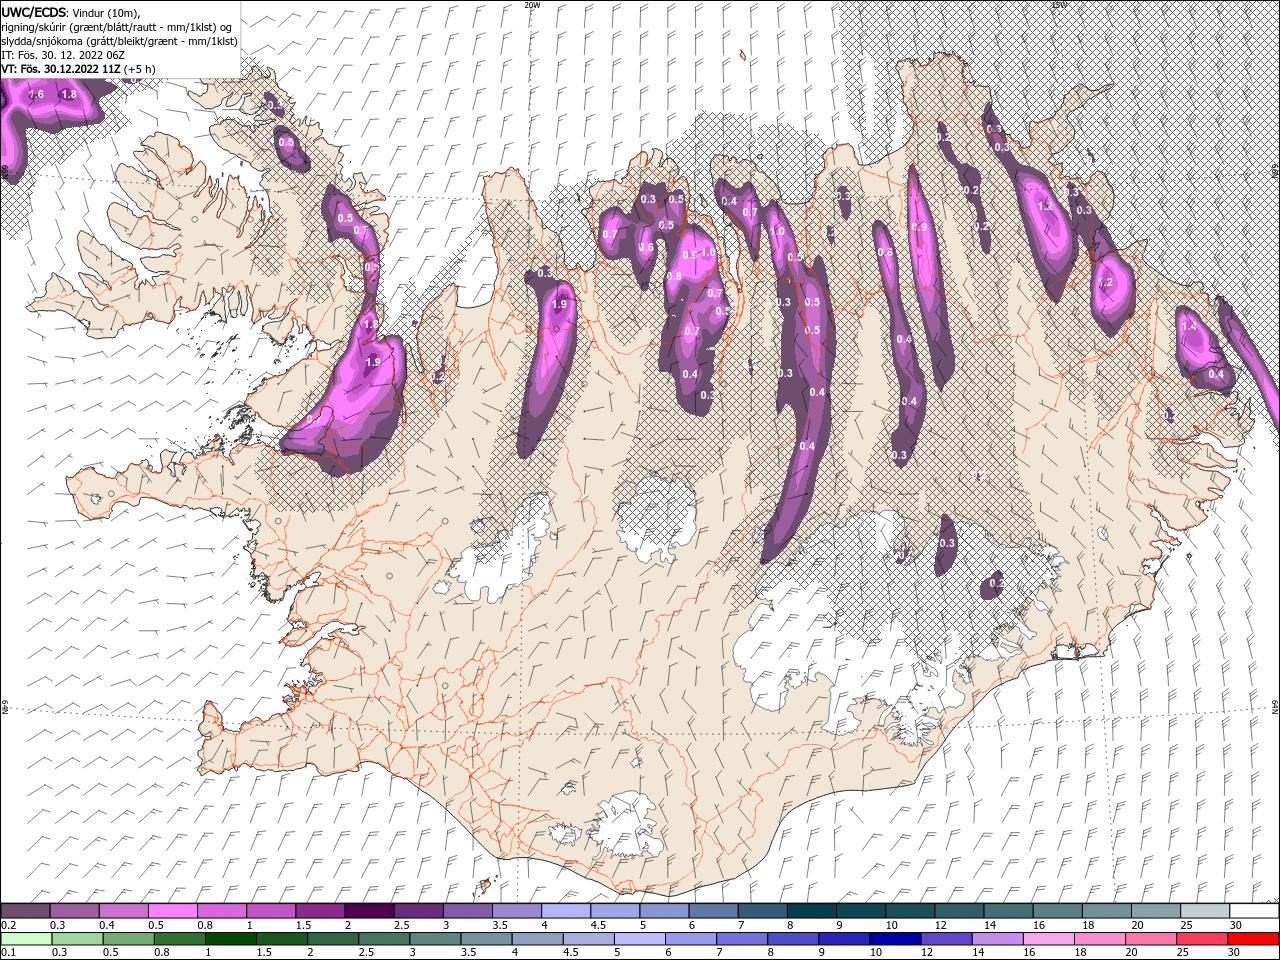Click the 20W longitude label

point(531,5)
